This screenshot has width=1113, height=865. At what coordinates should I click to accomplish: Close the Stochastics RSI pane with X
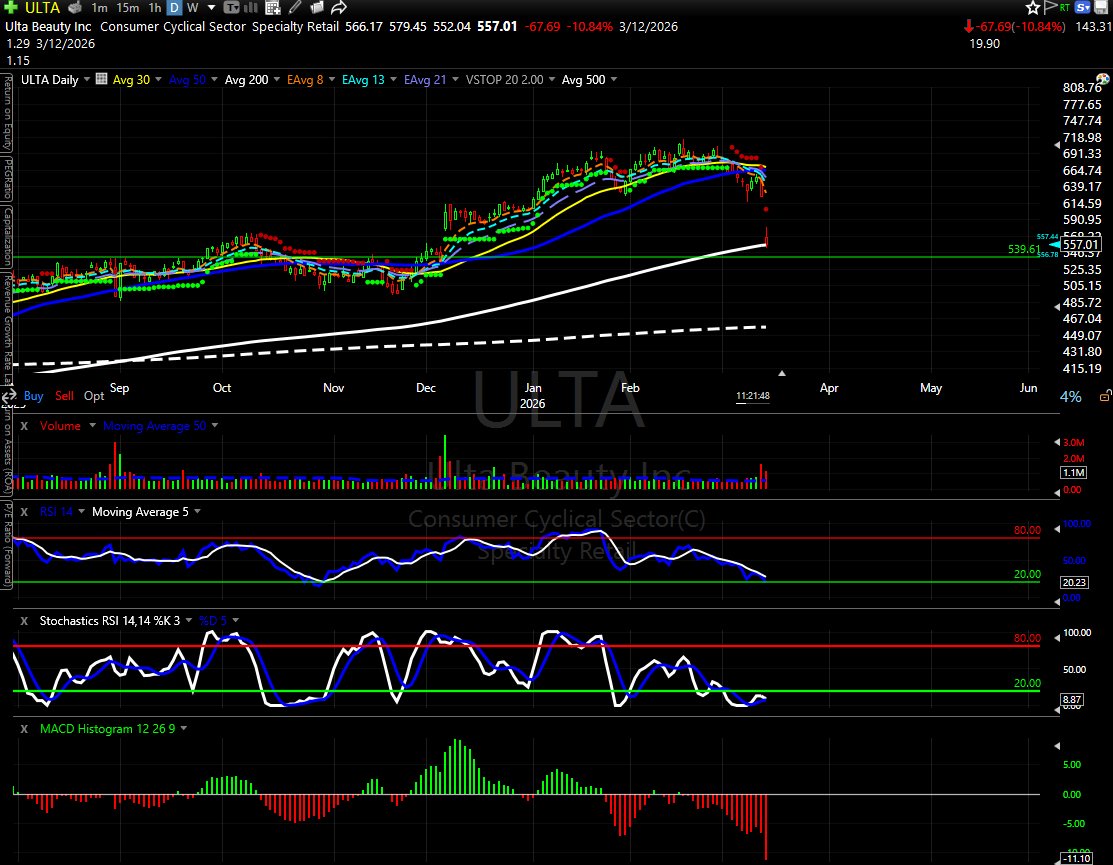[24, 621]
